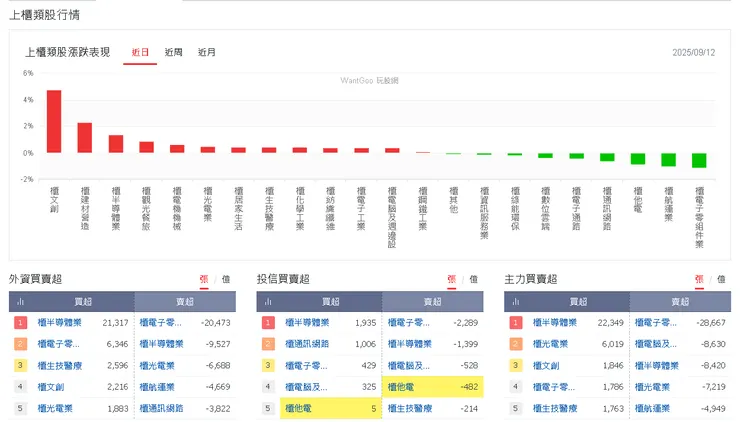Screen dimensions: 740x422
Task: Click bar chart icon in 主力買賣超 header
Action: coord(515,302)
